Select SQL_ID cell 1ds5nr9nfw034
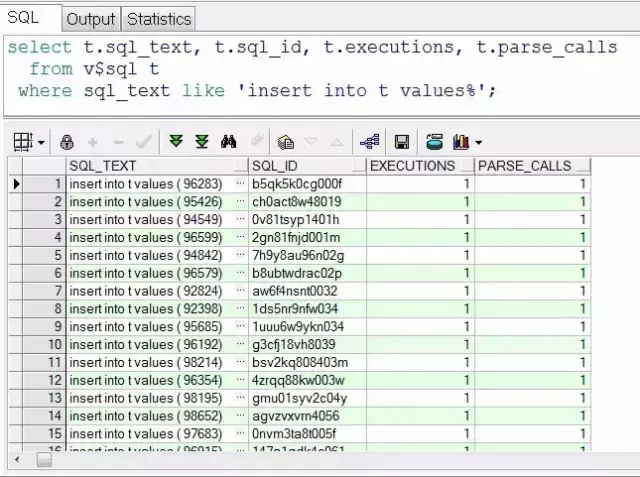Viewport: 640px width, 477px height. [x=307, y=309]
